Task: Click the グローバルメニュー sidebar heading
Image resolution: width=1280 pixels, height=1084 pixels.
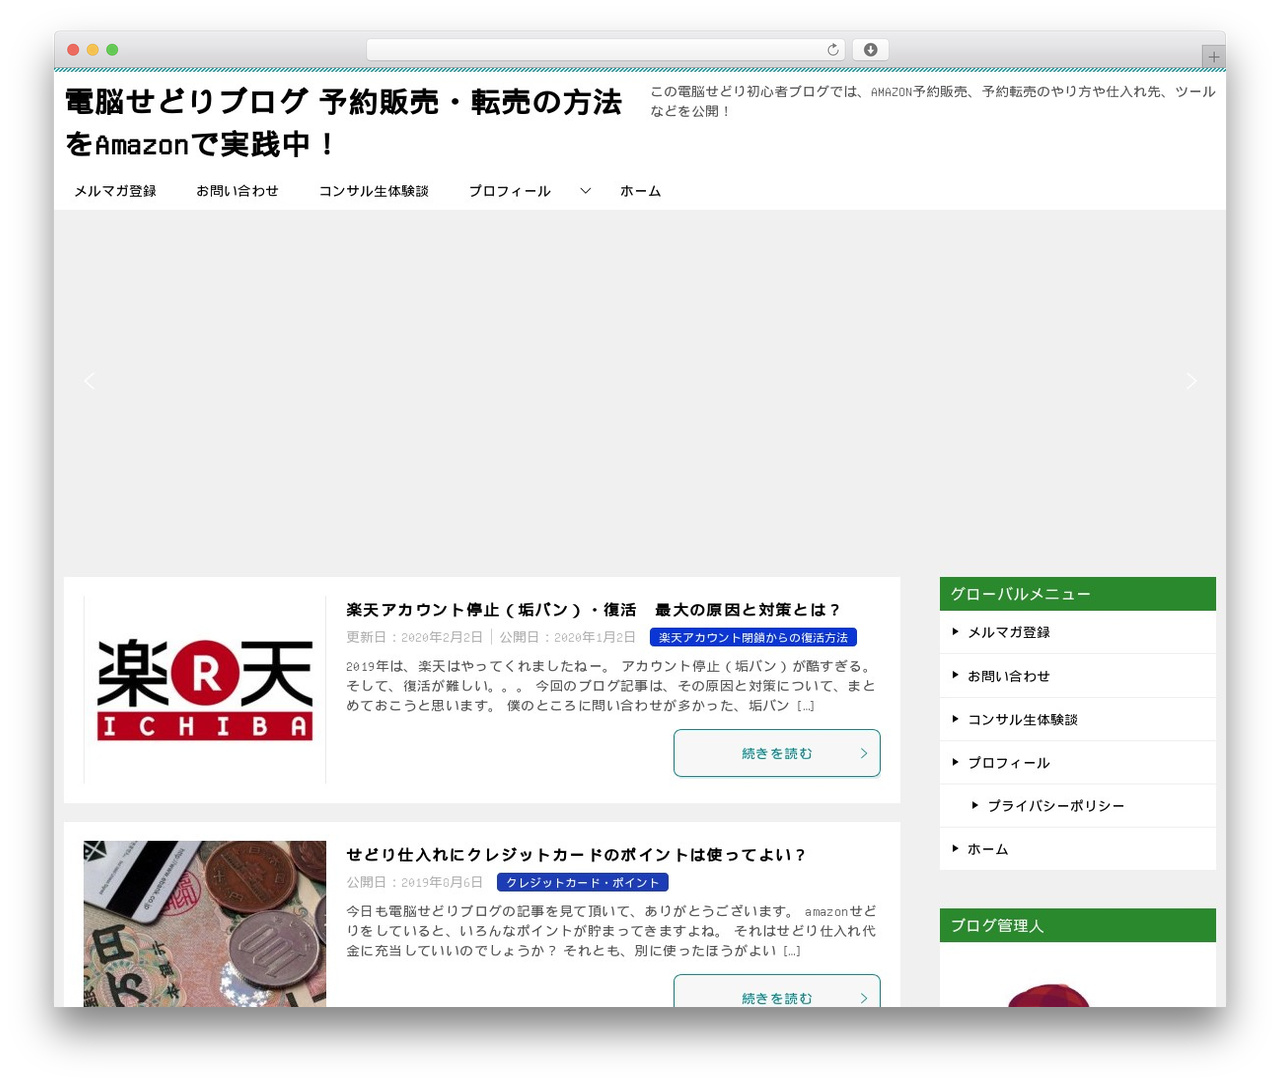Action: (1078, 594)
